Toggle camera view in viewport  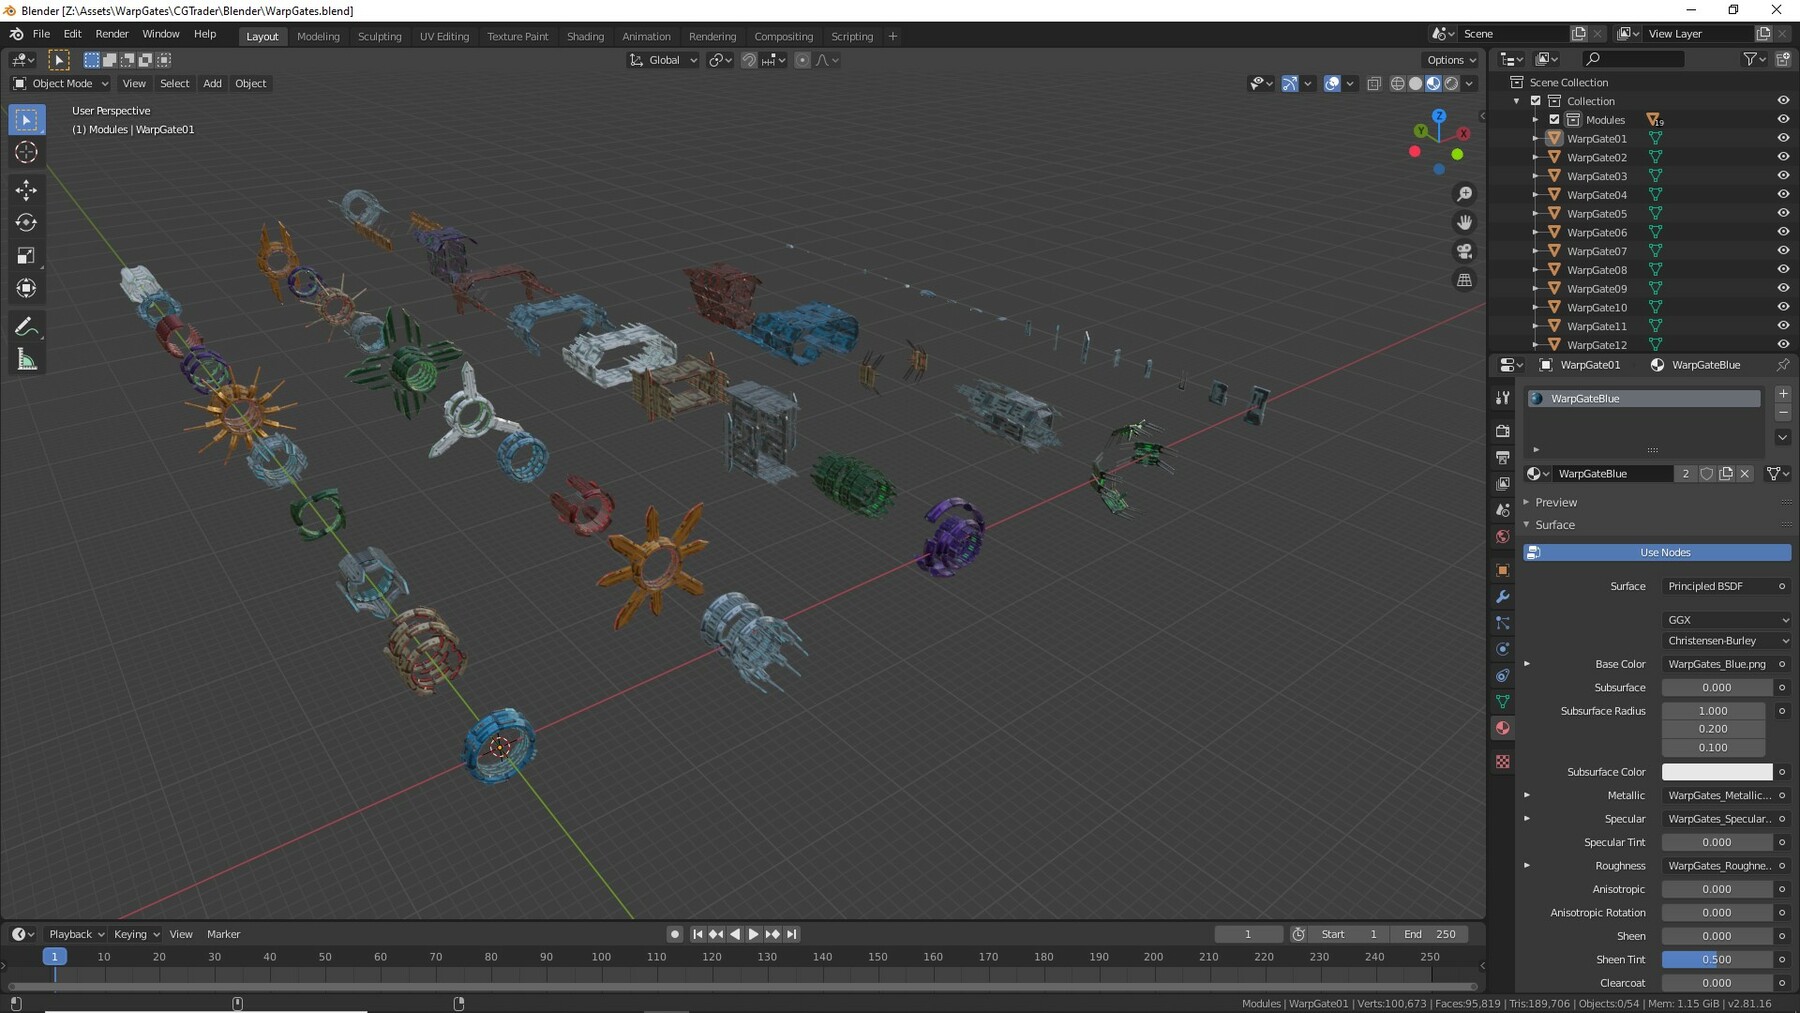click(1464, 251)
